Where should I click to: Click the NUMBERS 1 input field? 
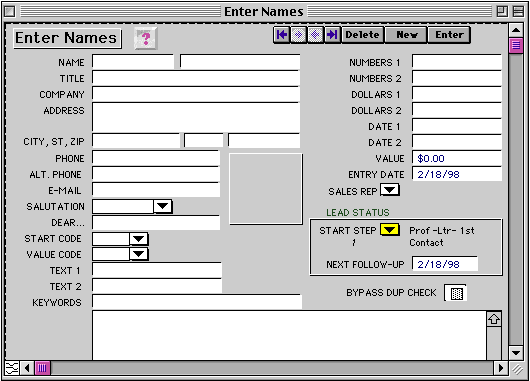(457, 62)
